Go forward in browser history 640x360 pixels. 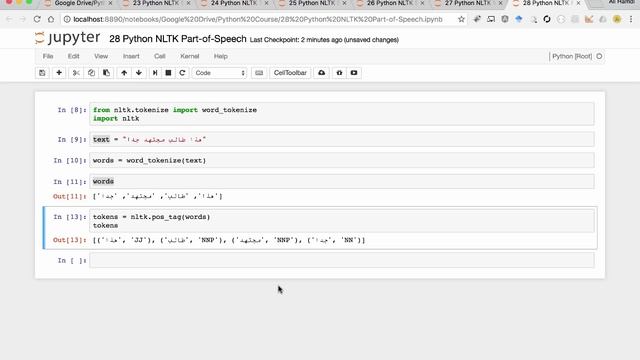23,19
